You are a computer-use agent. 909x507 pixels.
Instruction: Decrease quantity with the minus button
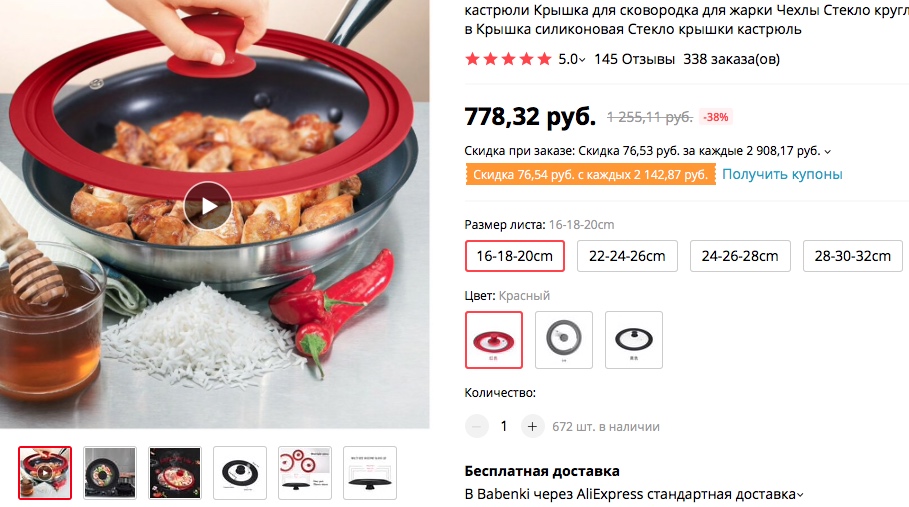point(477,426)
